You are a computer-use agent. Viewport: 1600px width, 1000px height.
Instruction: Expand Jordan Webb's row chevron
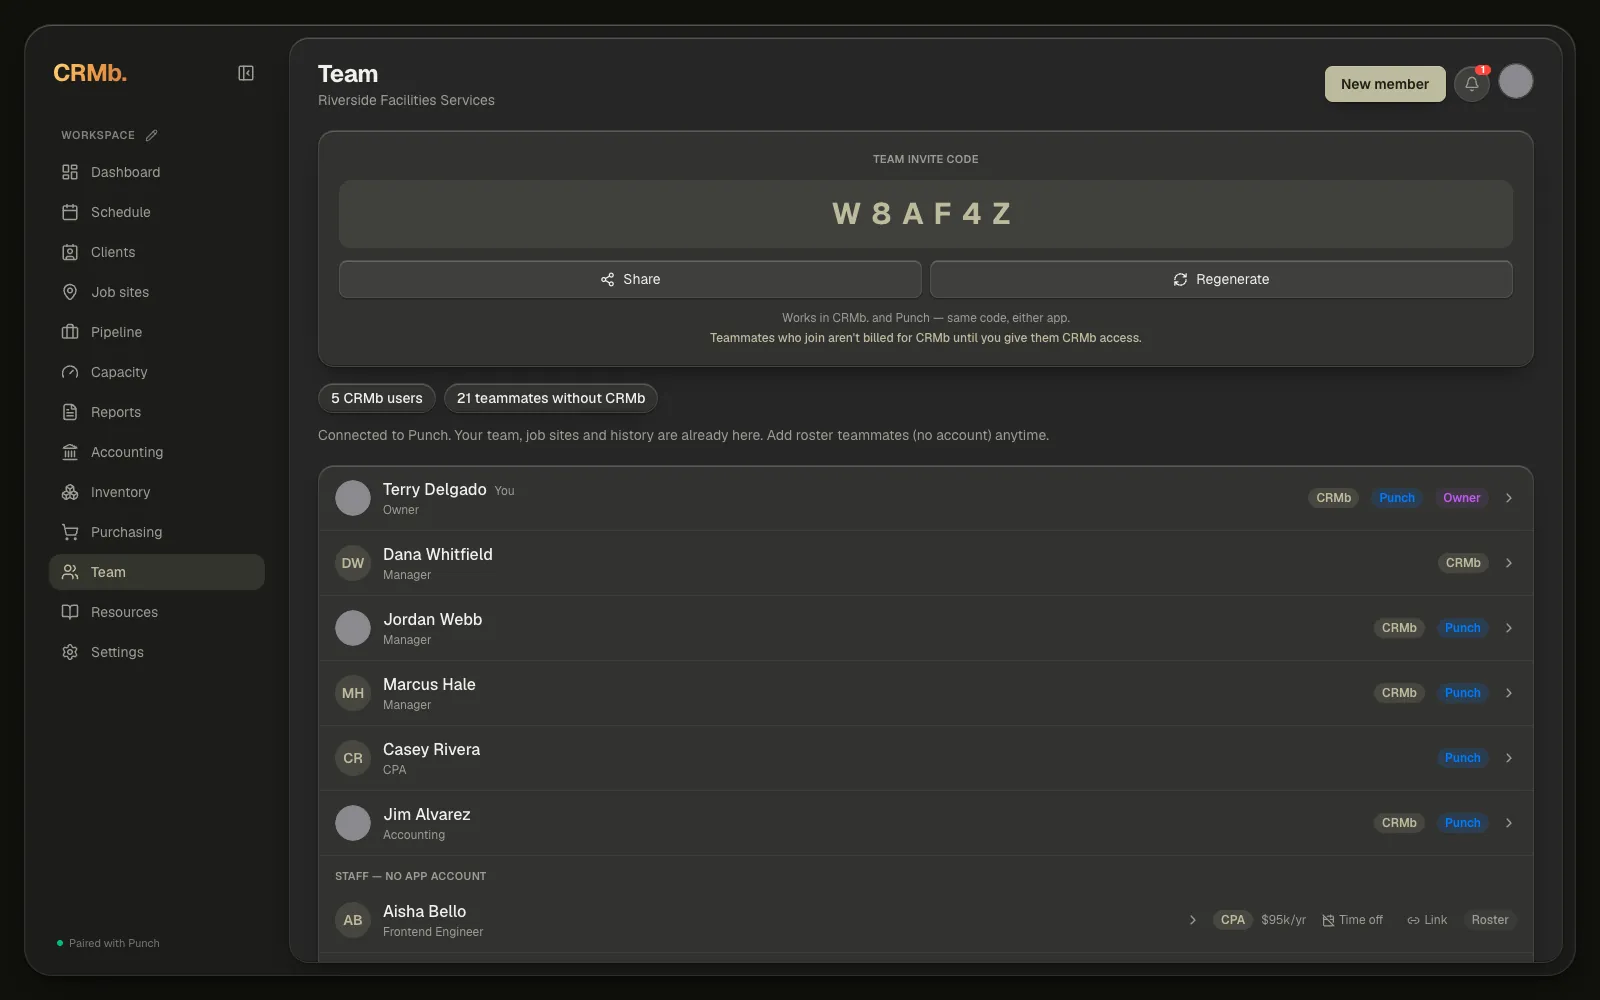[1509, 628]
